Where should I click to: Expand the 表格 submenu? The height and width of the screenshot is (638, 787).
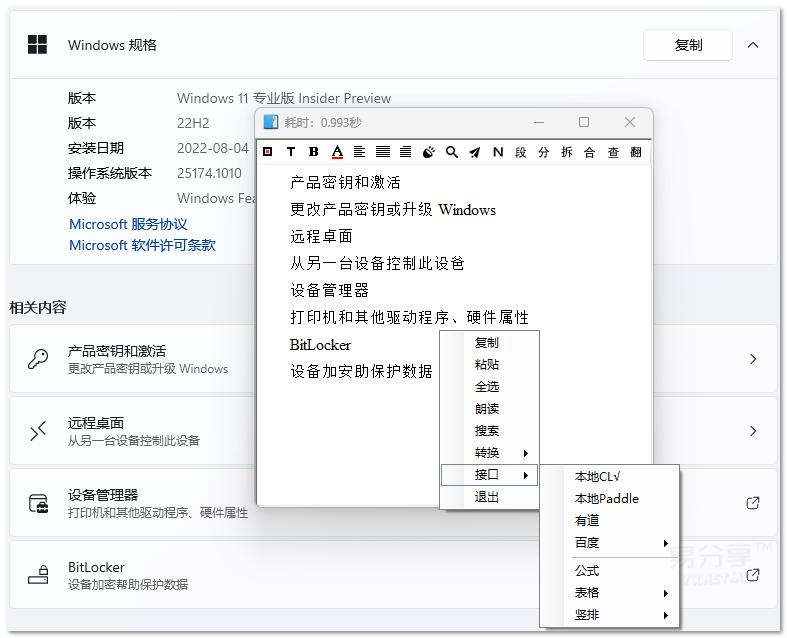tap(609, 593)
